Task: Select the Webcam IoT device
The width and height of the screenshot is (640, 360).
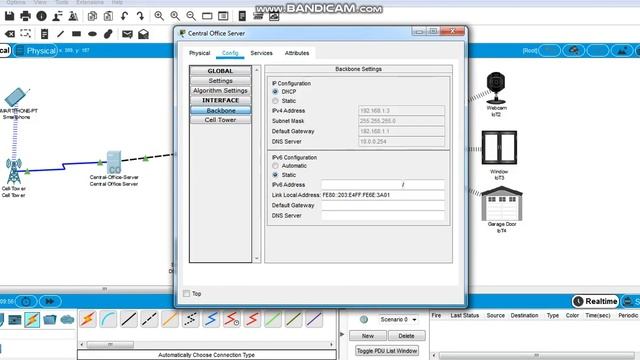Action: pos(496,88)
